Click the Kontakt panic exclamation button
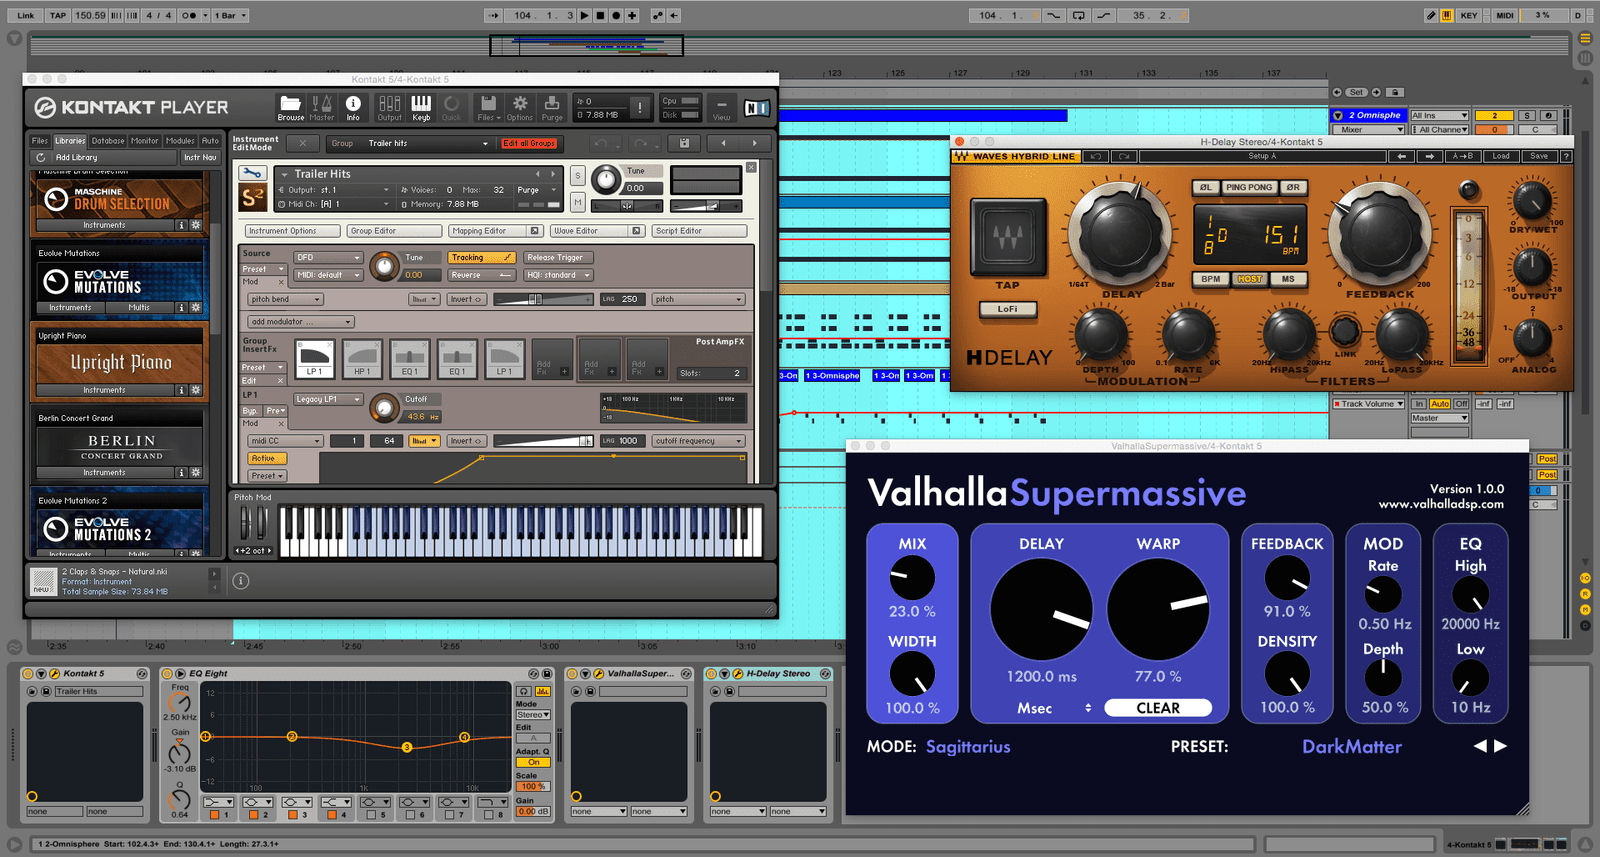The width and height of the screenshot is (1600, 857). coord(640,107)
